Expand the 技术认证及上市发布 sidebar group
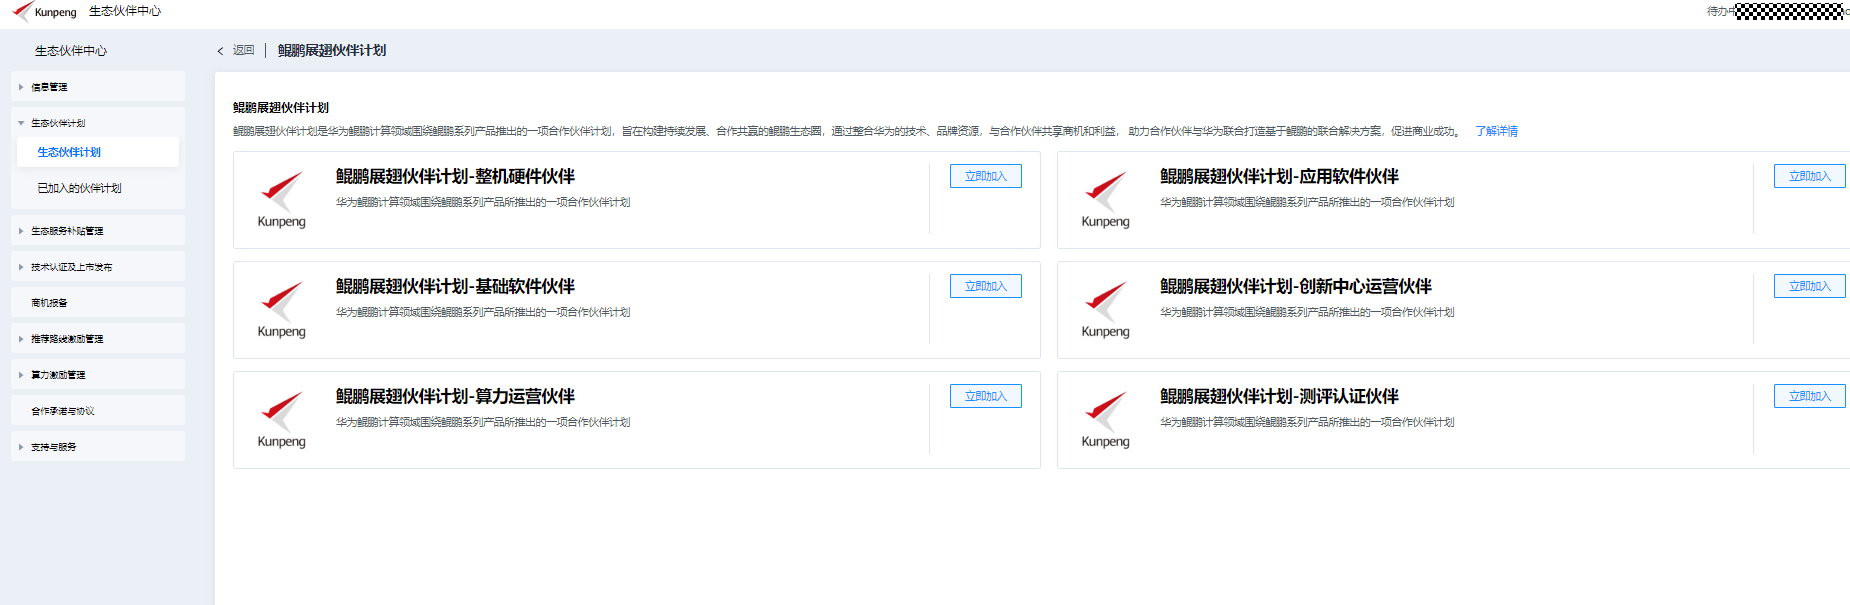The width and height of the screenshot is (1850, 605). click(98, 267)
